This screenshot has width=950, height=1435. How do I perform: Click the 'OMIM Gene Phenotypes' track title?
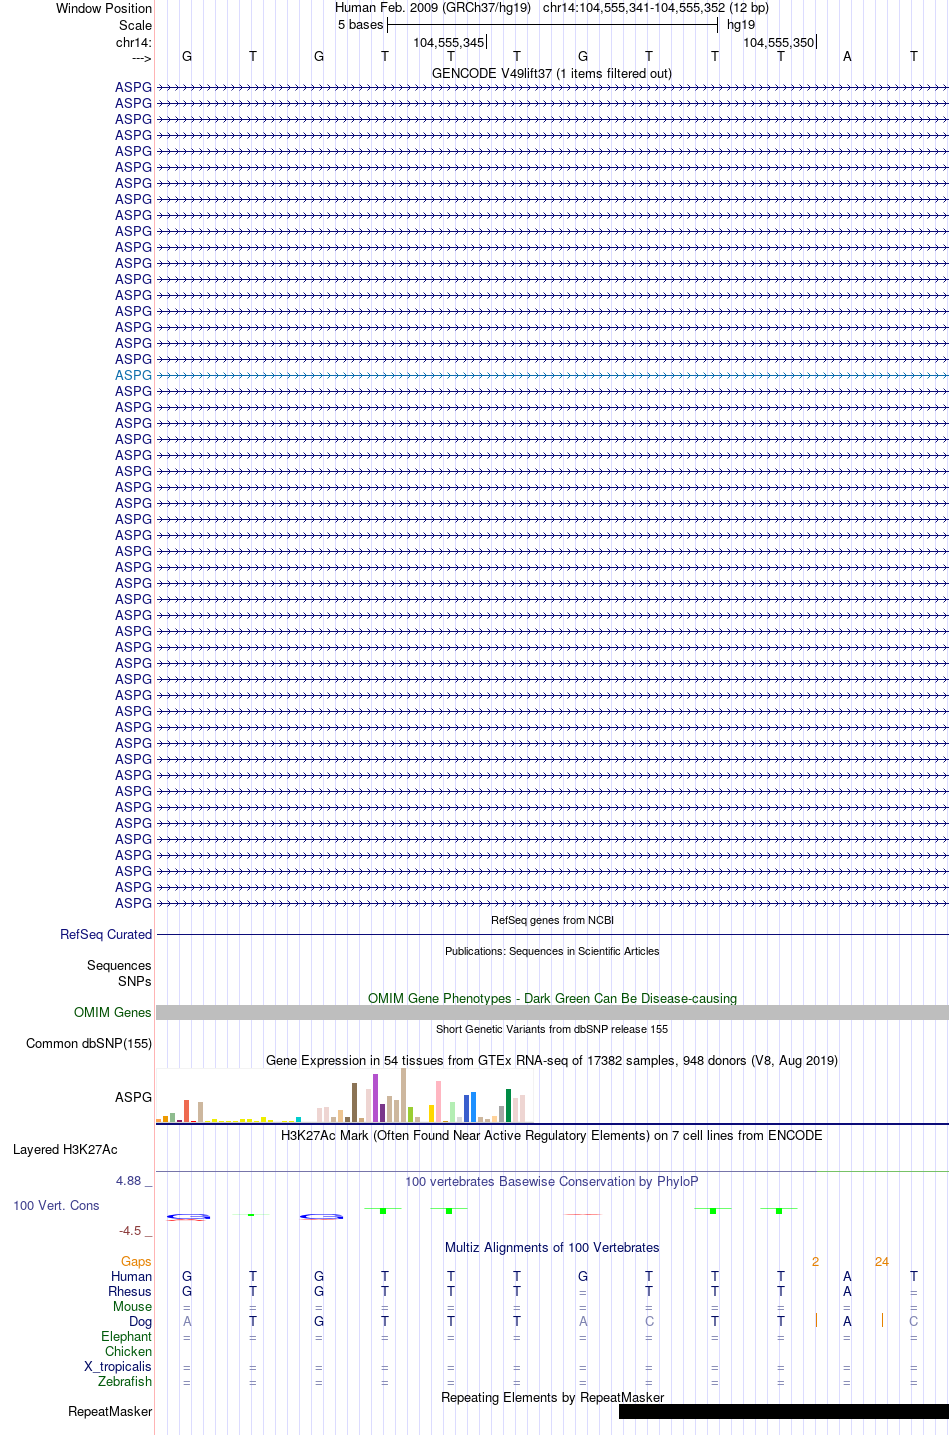pos(552,998)
